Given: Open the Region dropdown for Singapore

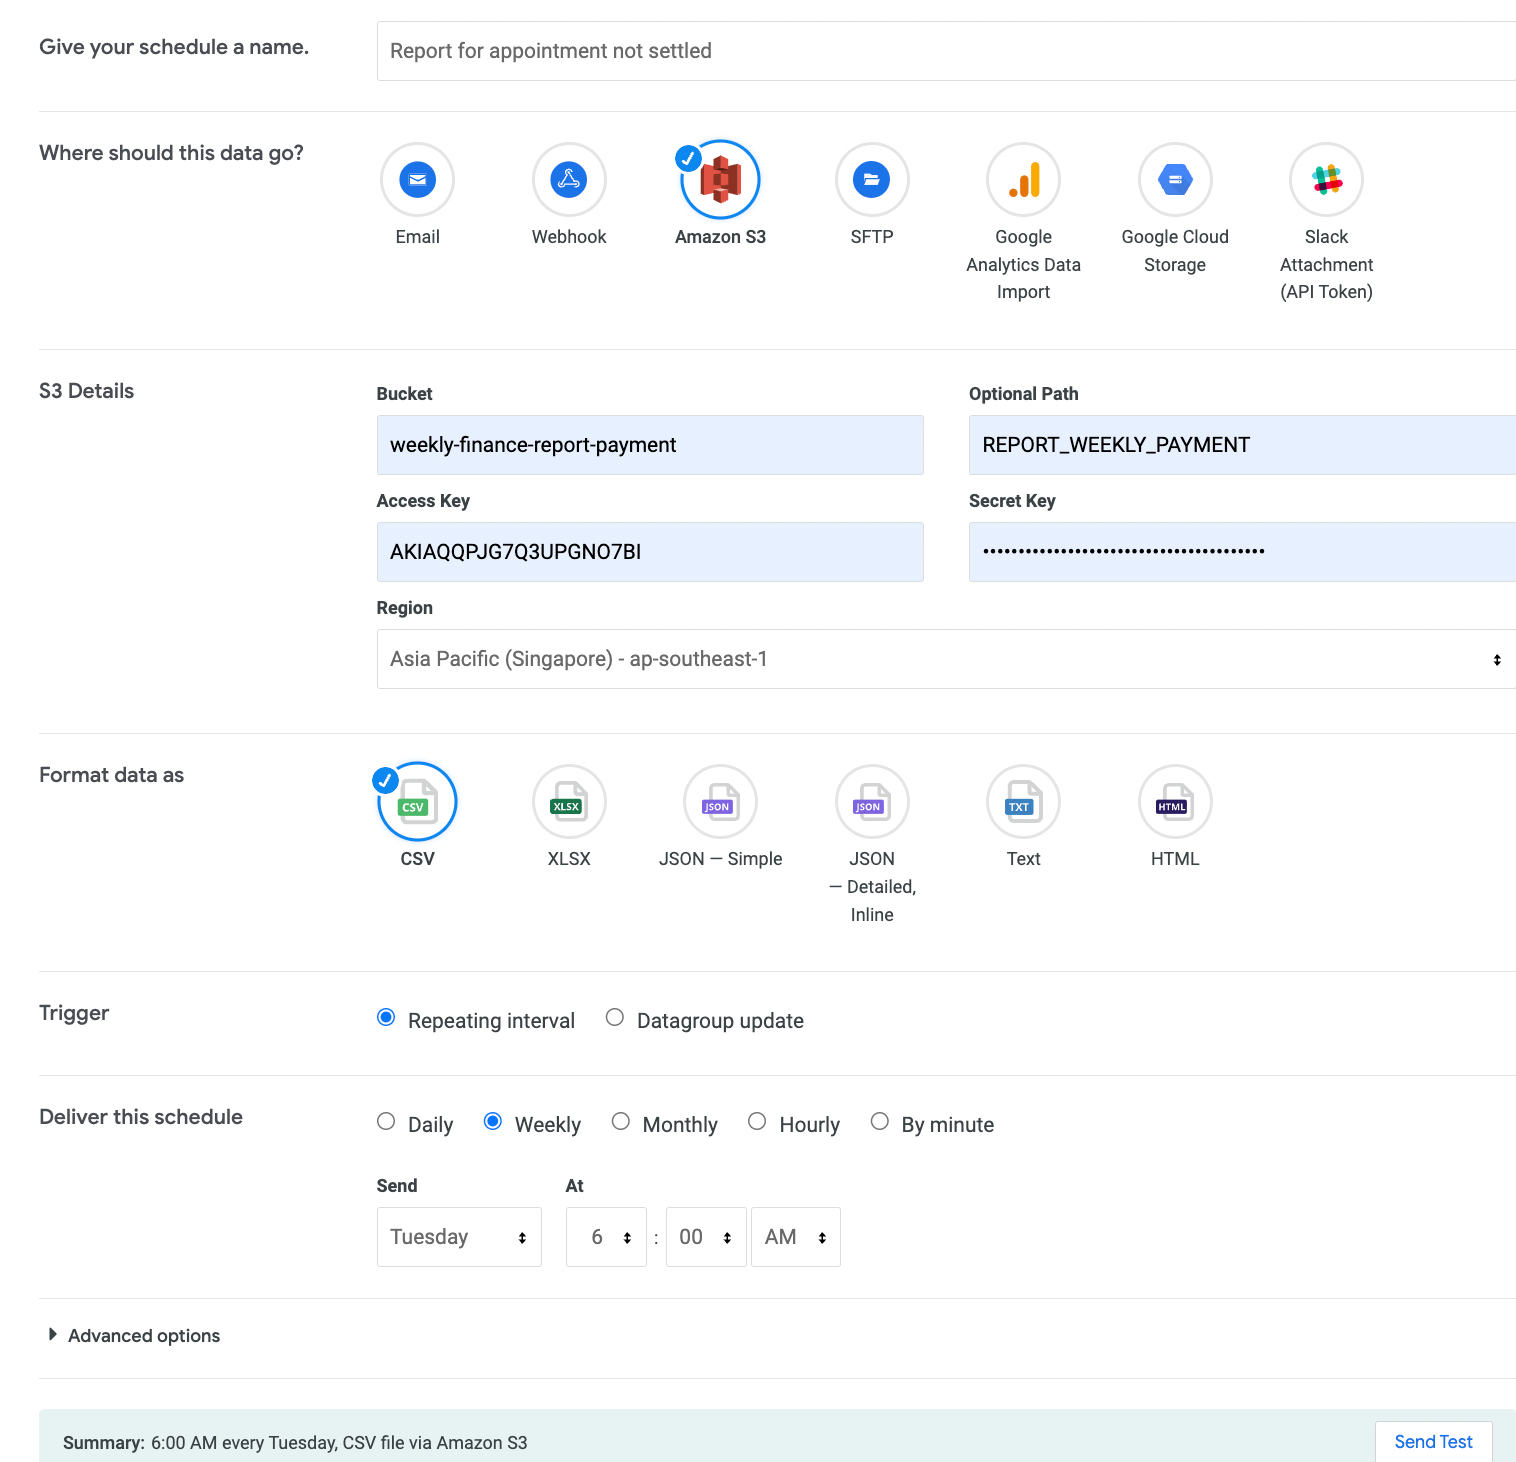Looking at the screenshot, I should tap(946, 659).
